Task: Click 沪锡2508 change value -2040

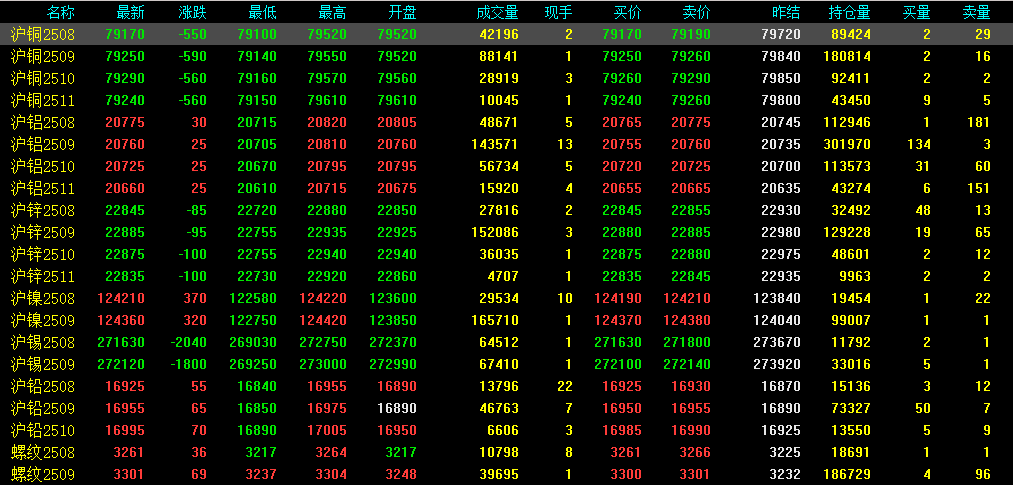Action: [x=189, y=342]
